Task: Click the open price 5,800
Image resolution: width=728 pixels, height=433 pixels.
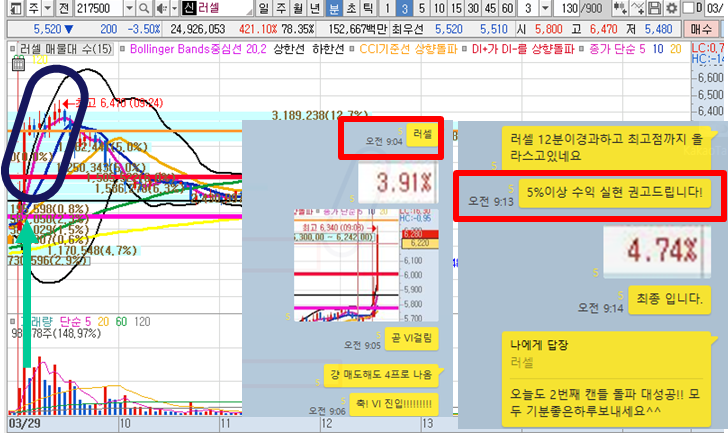Action: (548, 29)
